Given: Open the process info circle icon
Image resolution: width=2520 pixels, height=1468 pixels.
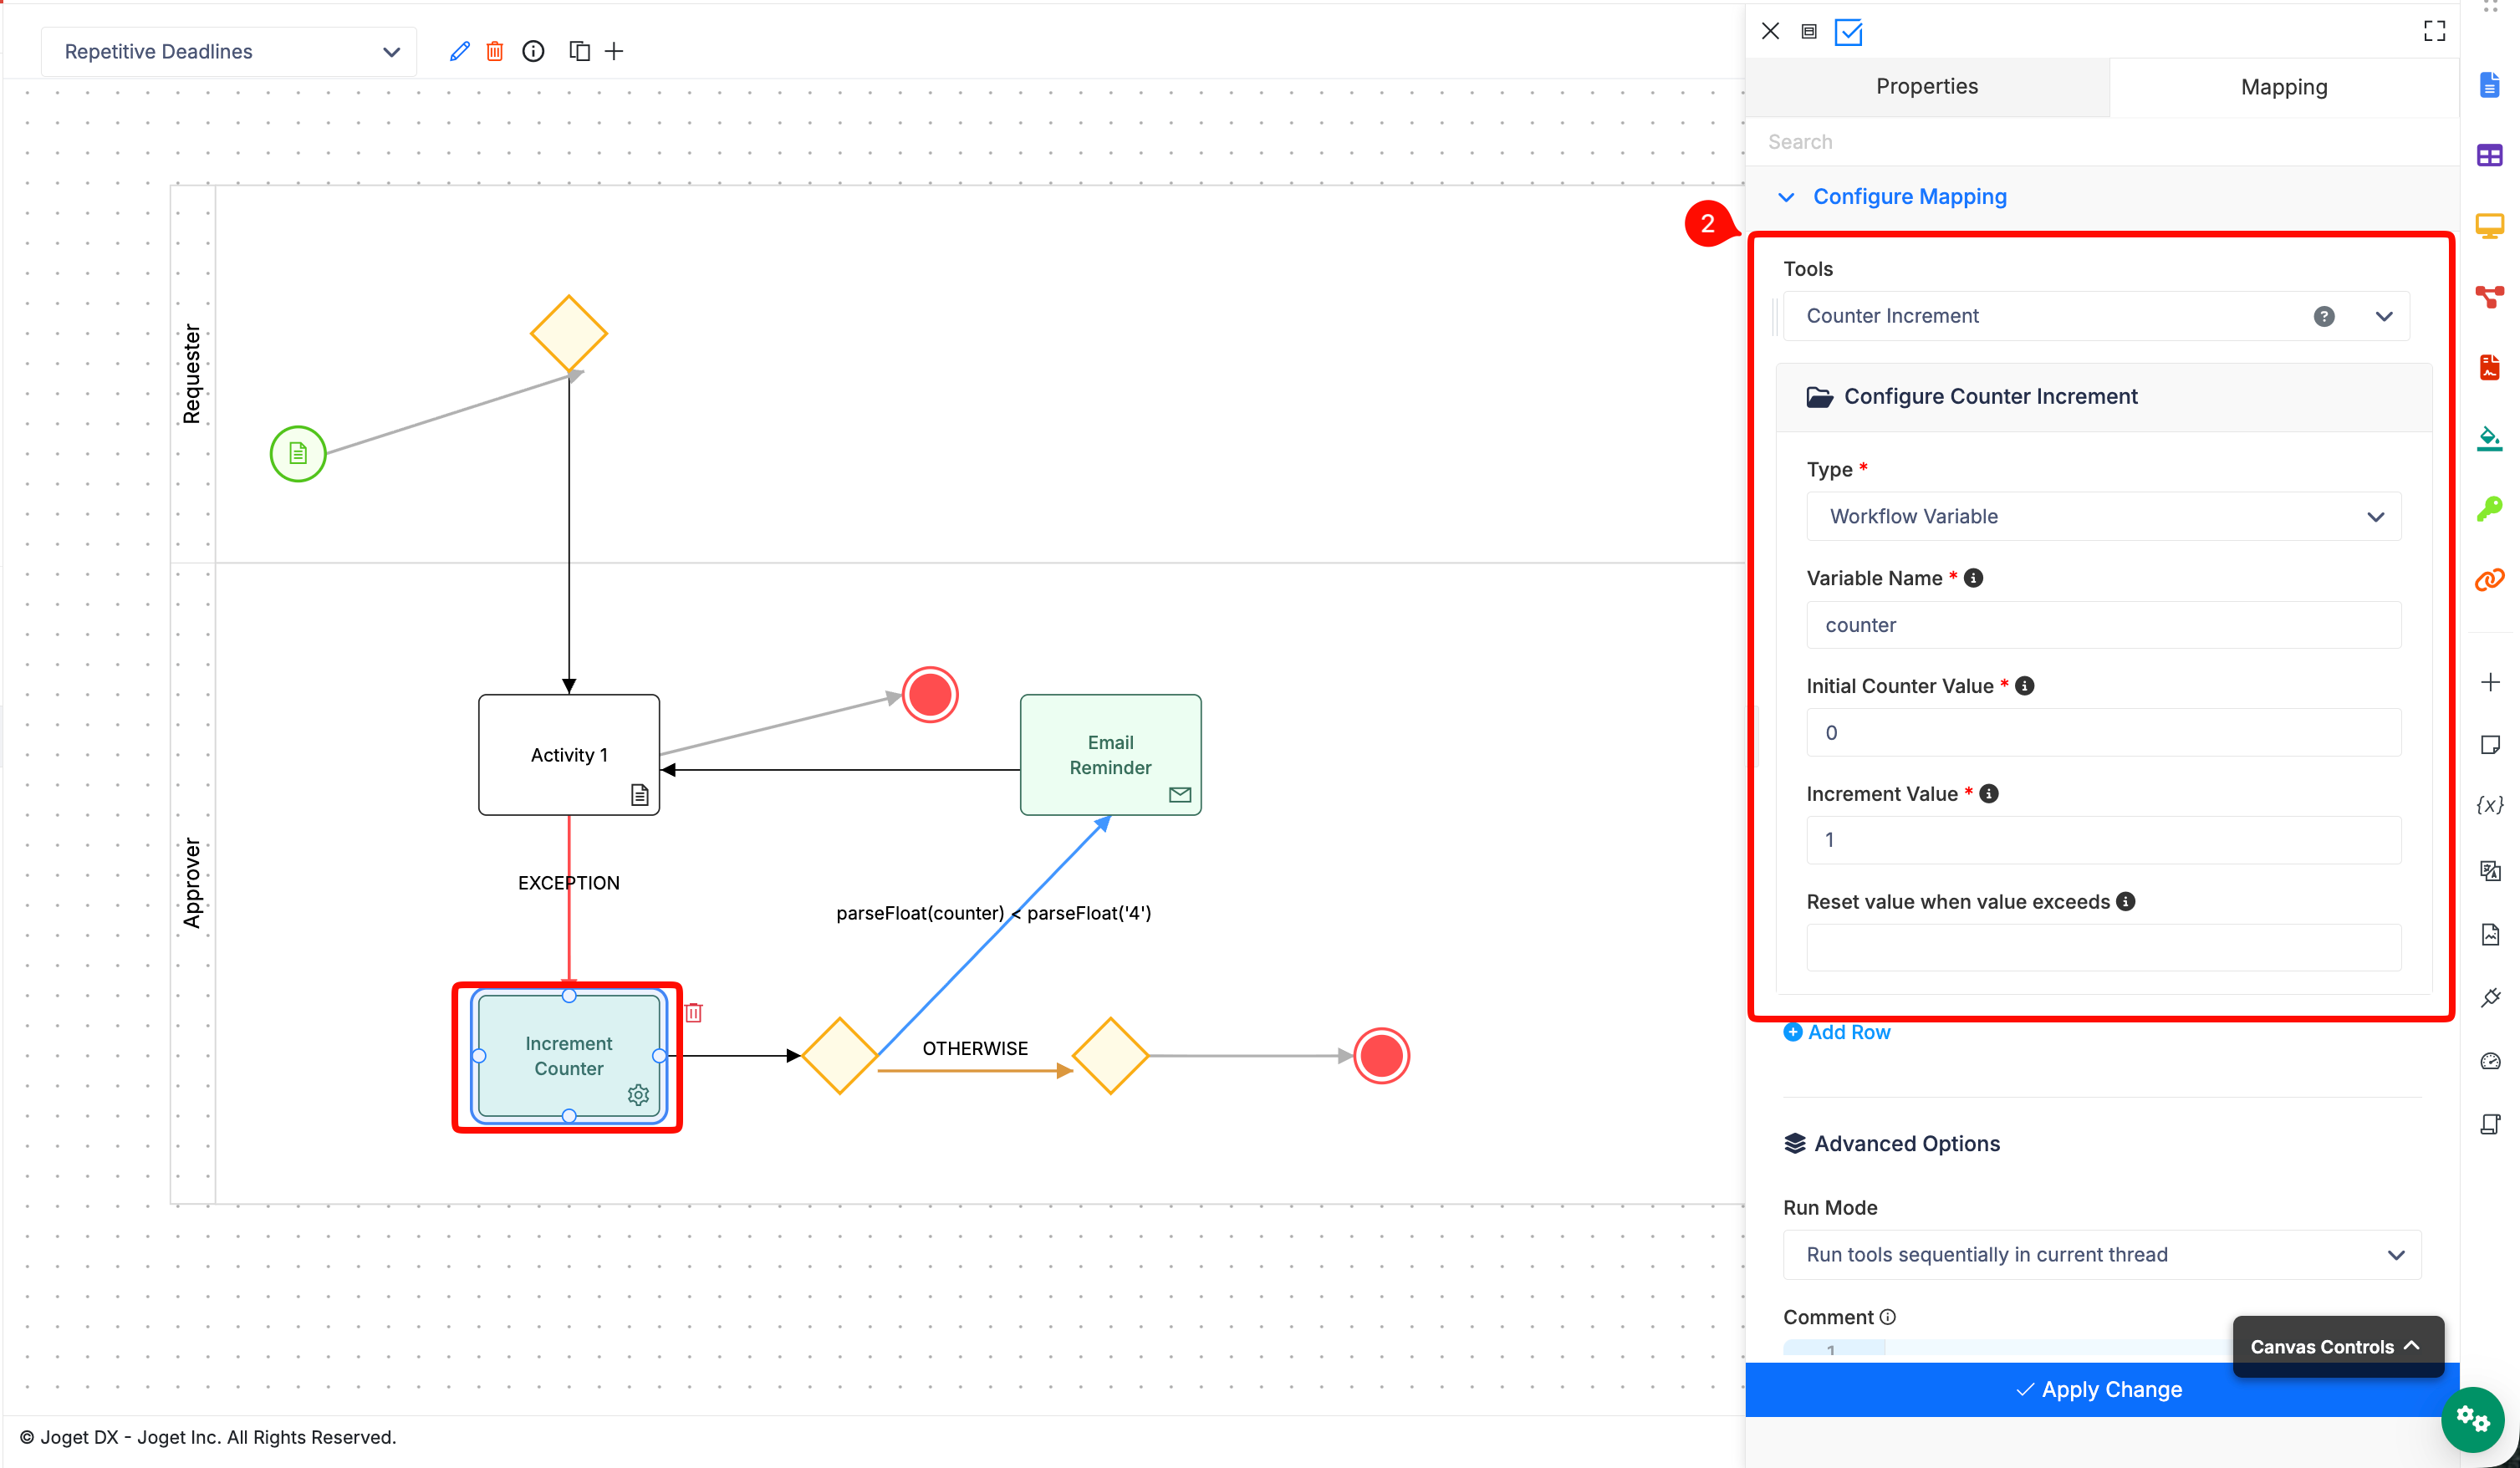Looking at the screenshot, I should pos(533,51).
